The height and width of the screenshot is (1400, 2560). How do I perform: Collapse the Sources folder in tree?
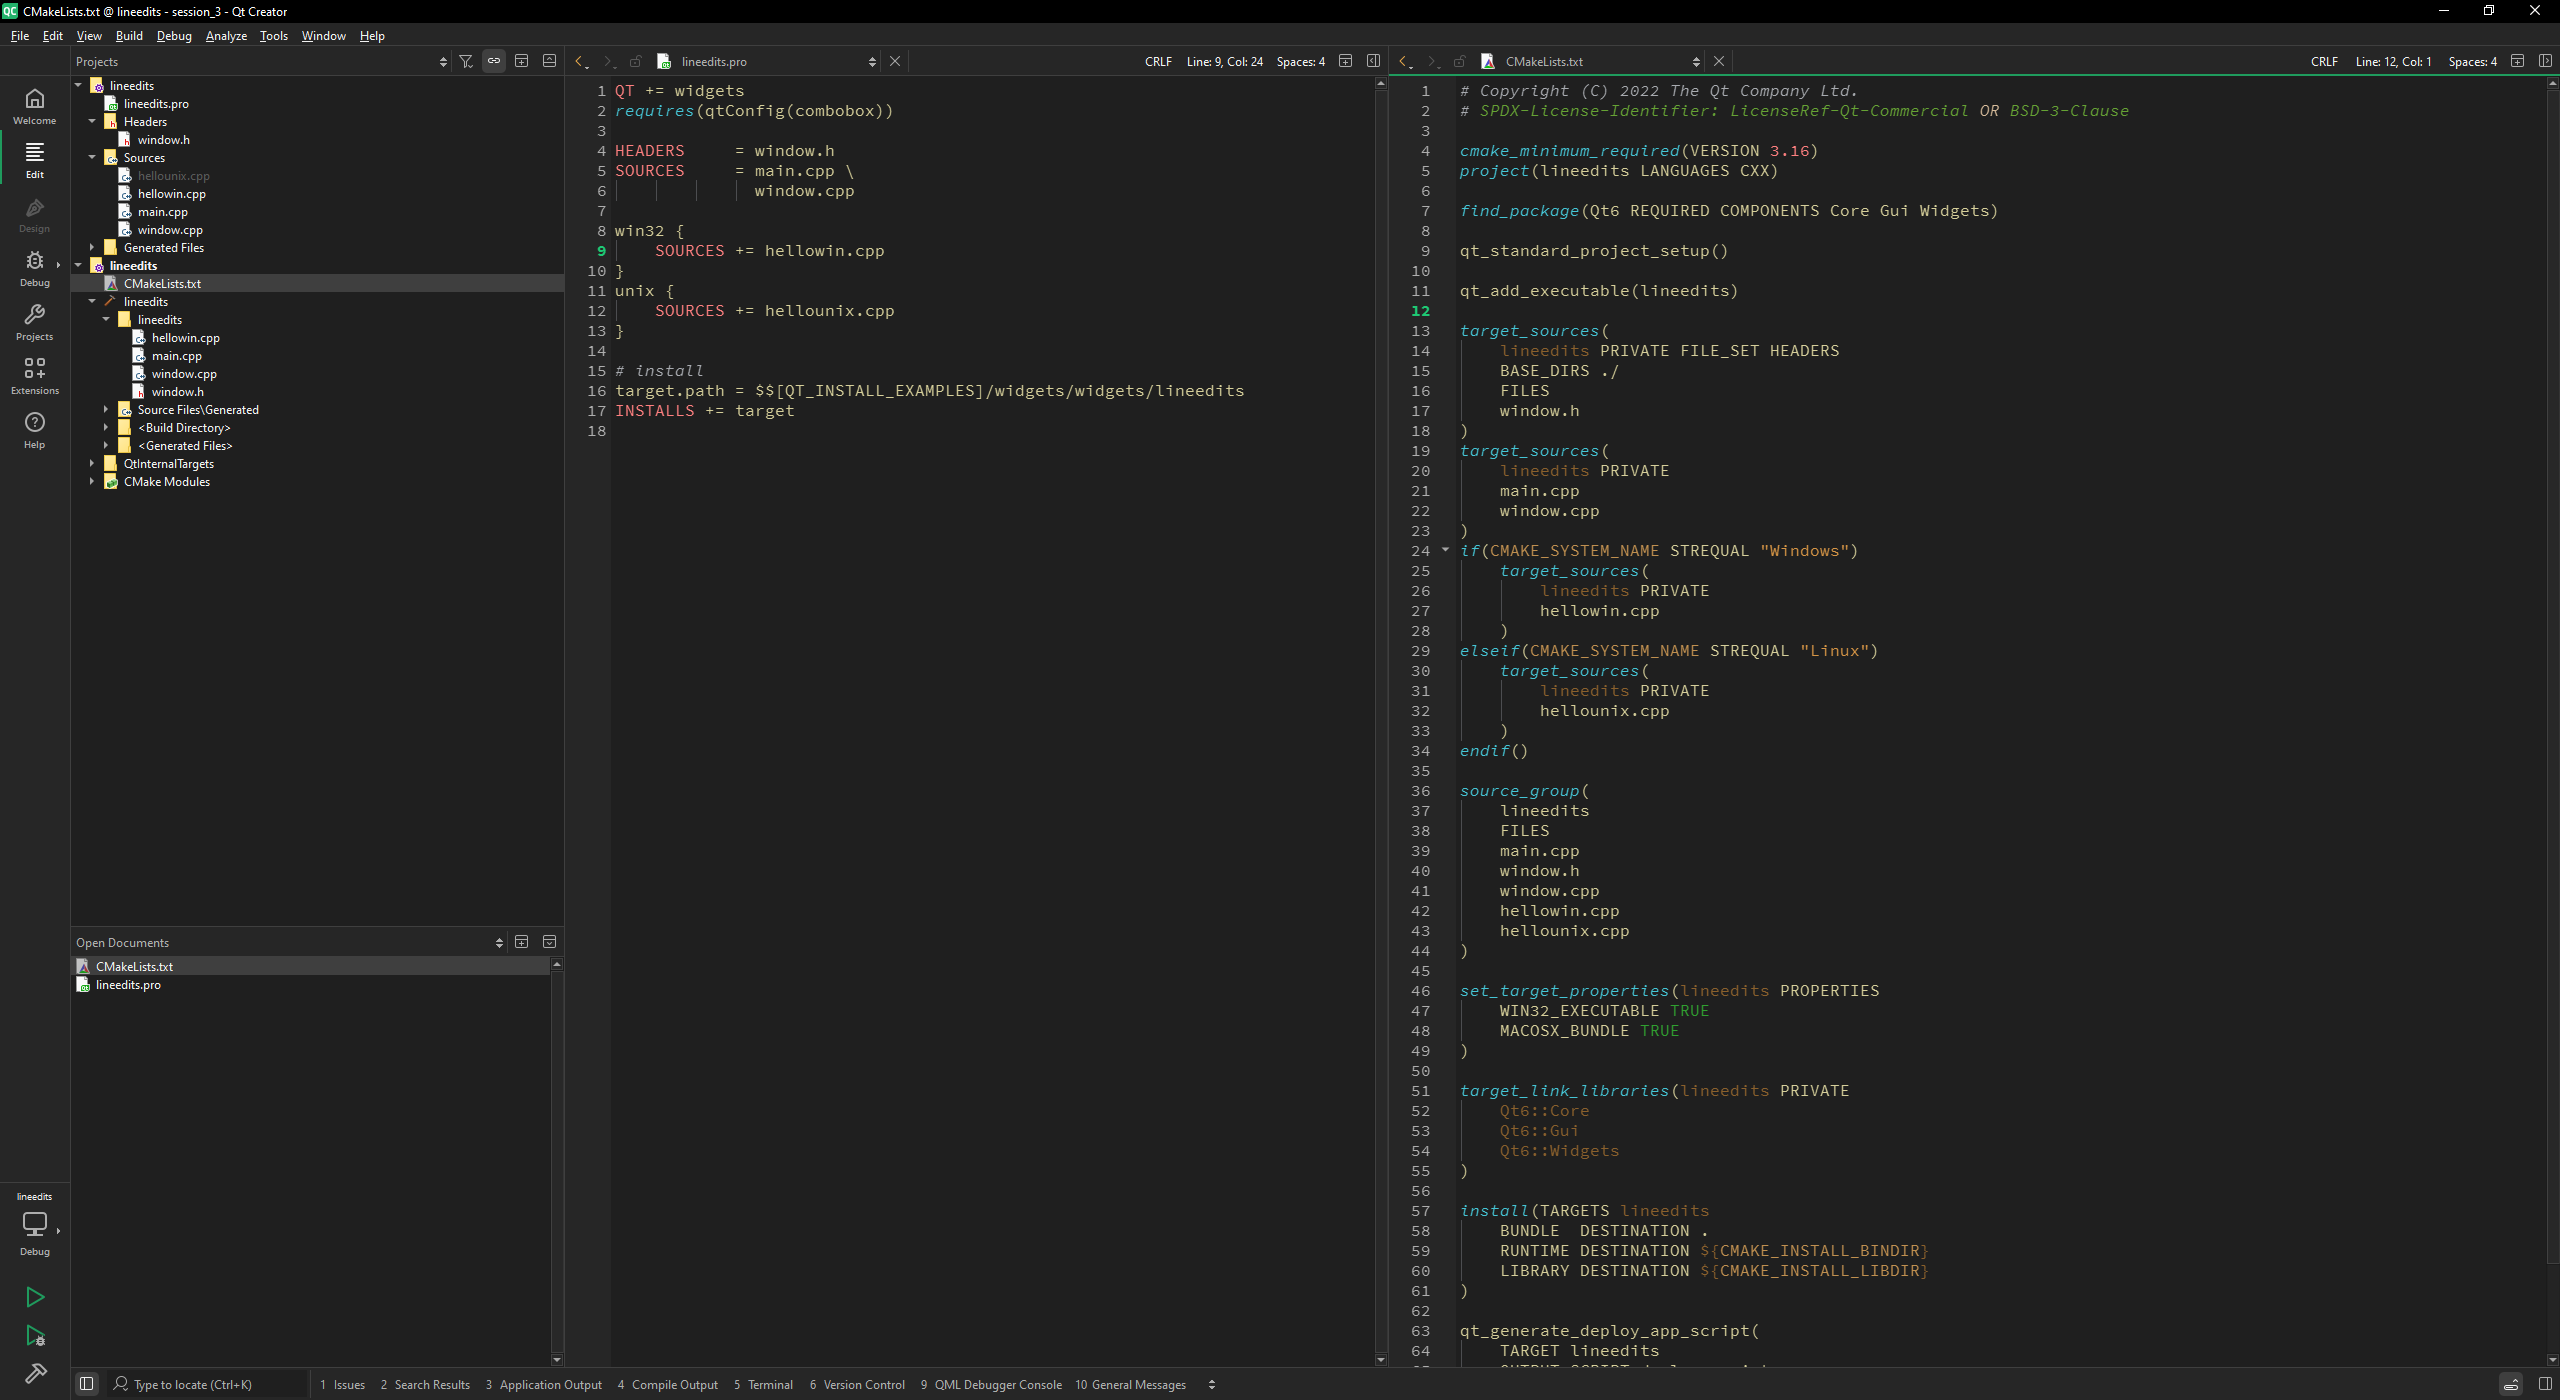pos(92,158)
